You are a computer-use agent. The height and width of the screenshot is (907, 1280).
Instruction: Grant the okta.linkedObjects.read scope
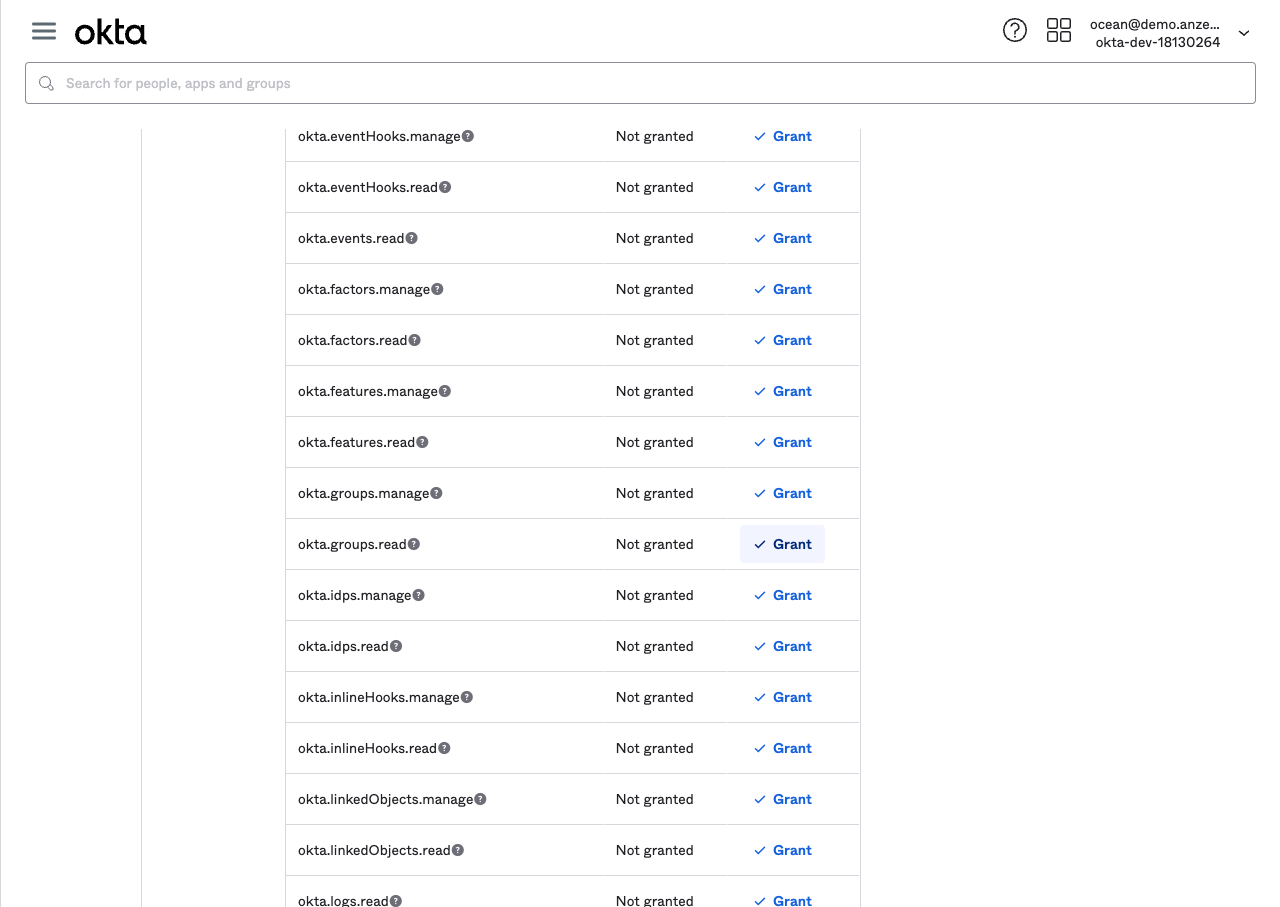(x=783, y=850)
